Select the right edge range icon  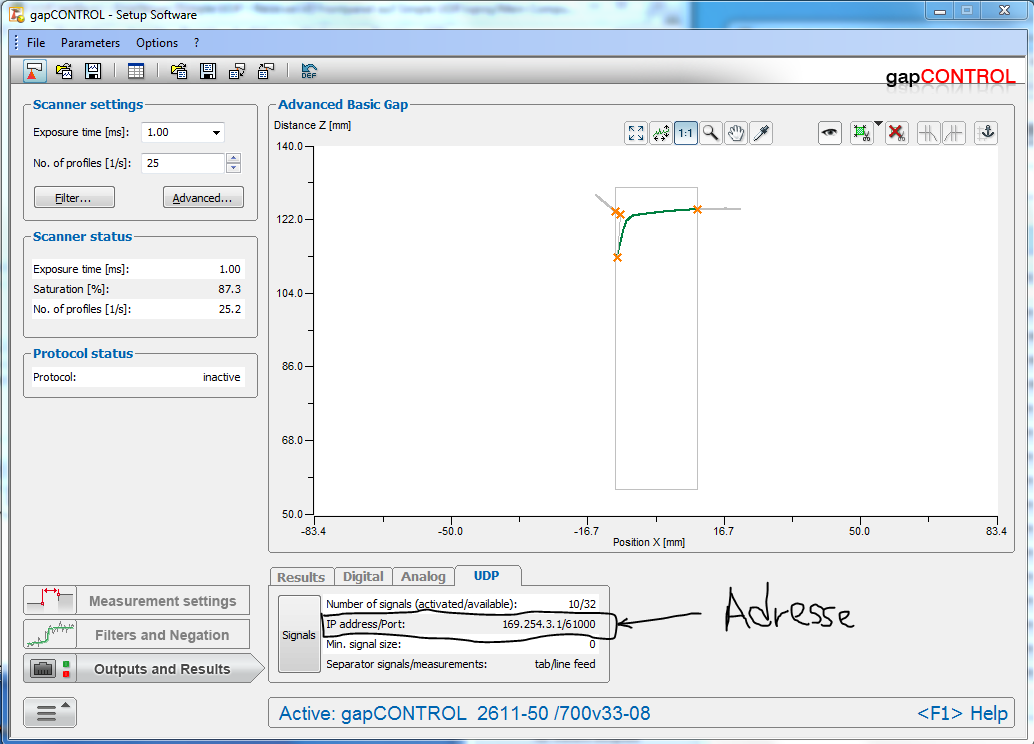954,133
